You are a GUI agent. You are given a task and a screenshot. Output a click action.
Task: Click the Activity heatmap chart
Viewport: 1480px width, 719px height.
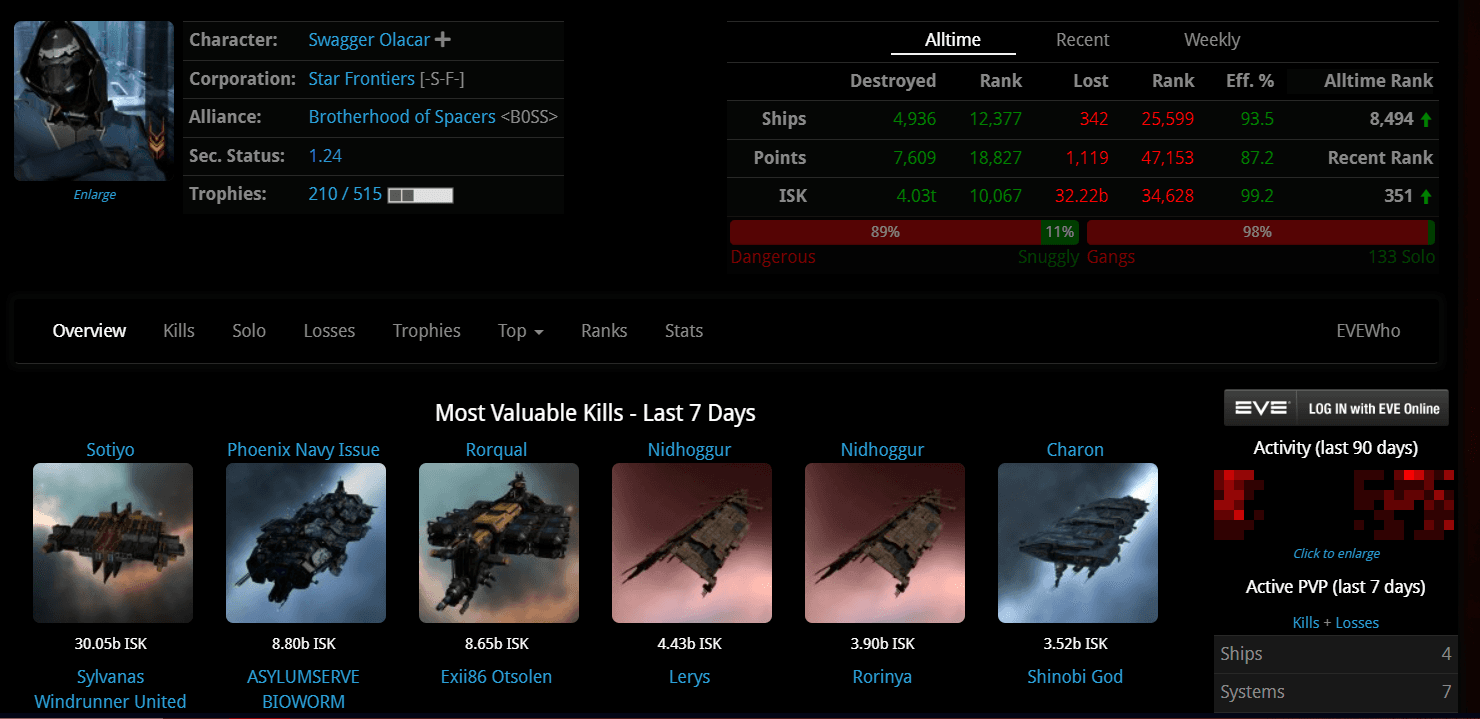point(1334,505)
